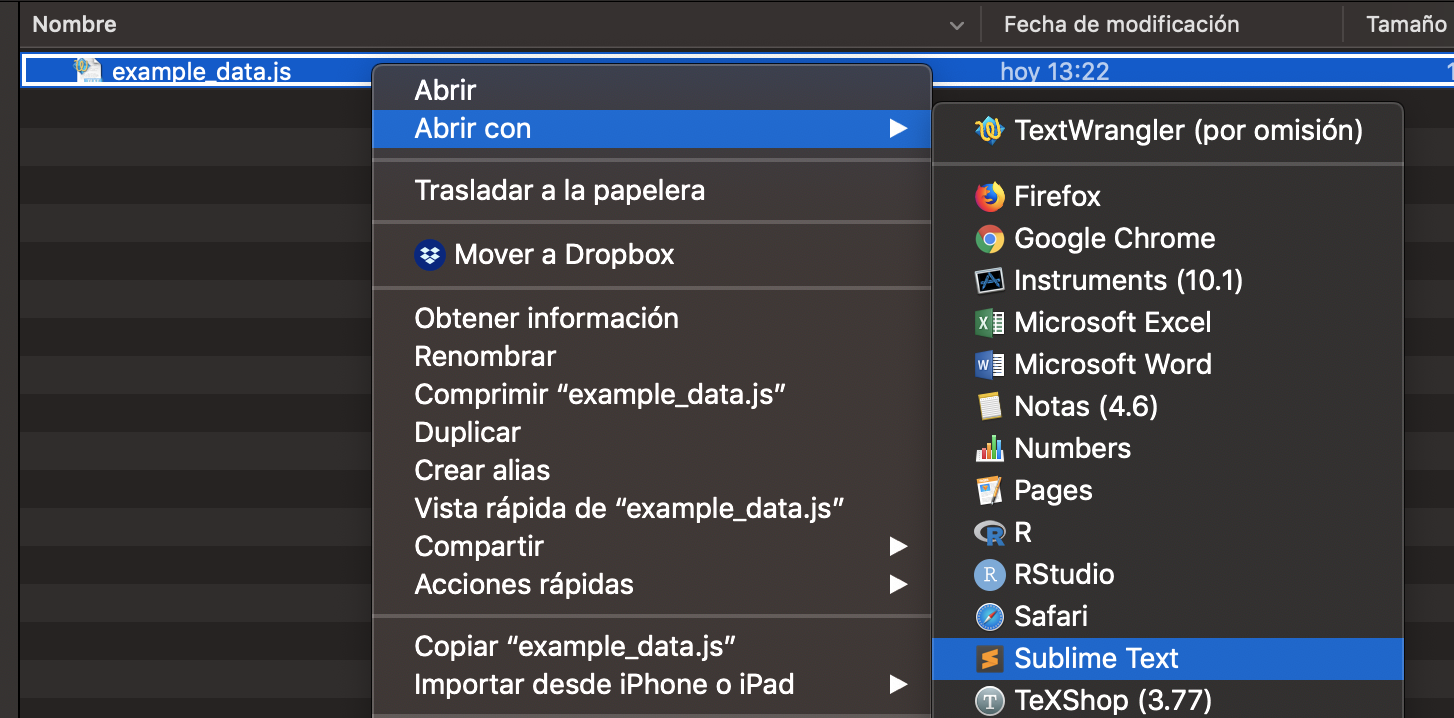Click the Pages app icon
The height and width of the screenshot is (718, 1454).
pos(989,491)
